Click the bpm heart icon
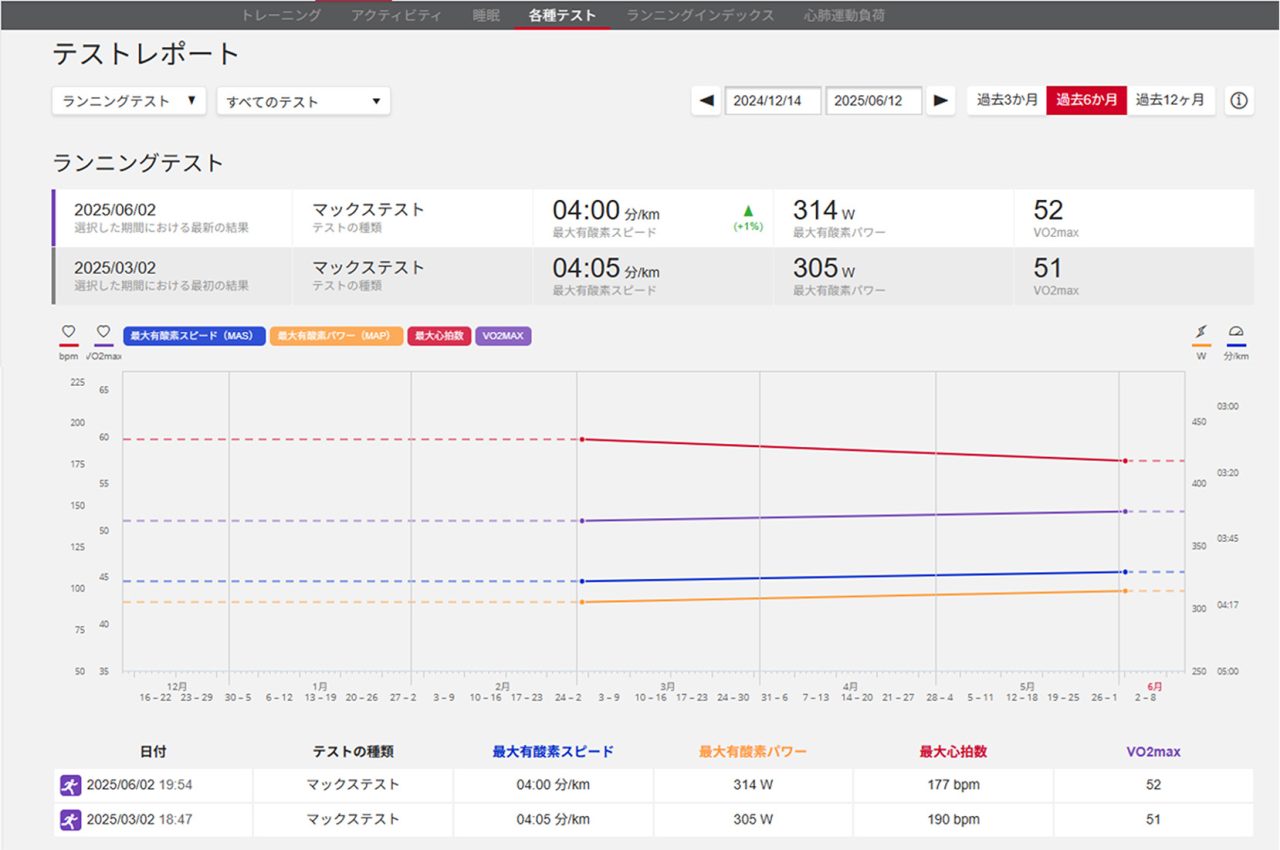 tap(69, 332)
